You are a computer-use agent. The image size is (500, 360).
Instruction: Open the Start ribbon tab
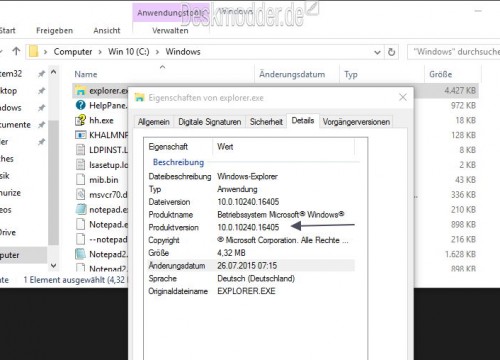[x=7, y=31]
